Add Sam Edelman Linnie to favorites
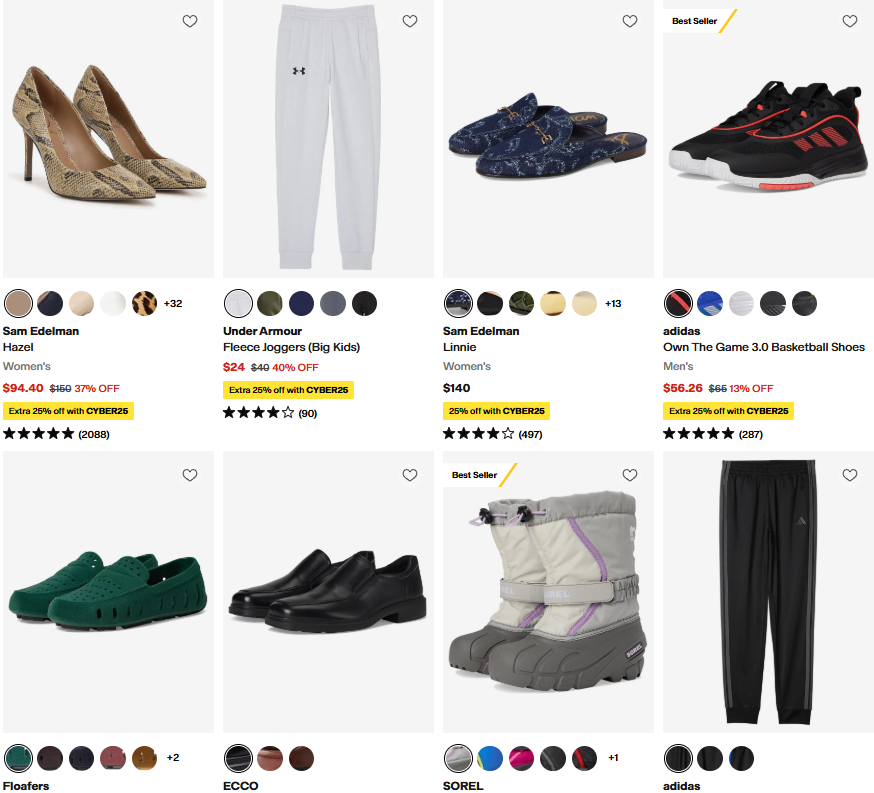 coord(630,21)
